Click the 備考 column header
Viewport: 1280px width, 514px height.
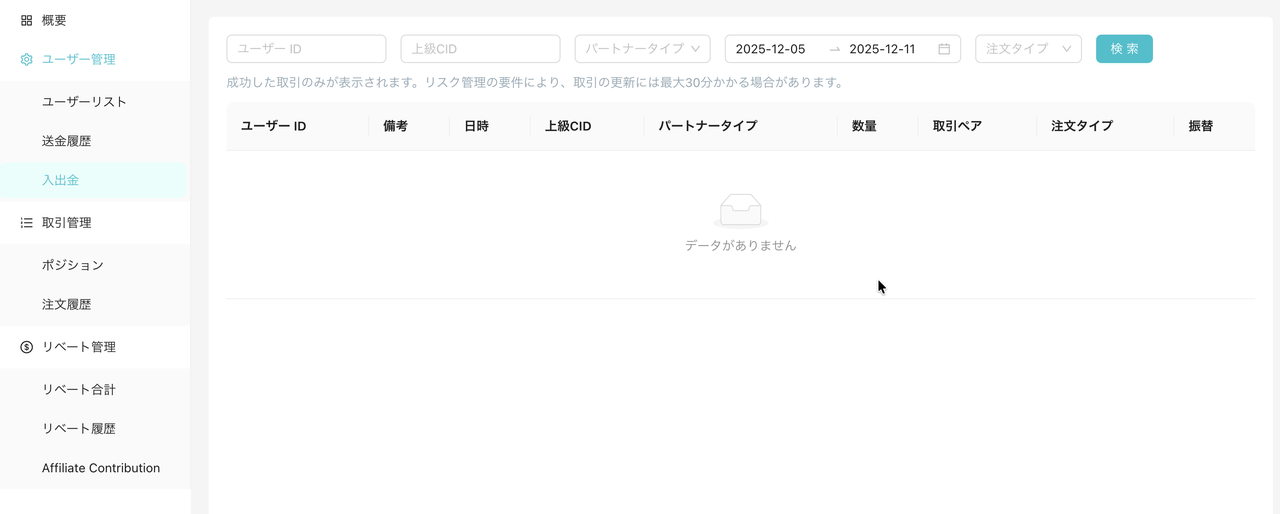click(x=395, y=127)
